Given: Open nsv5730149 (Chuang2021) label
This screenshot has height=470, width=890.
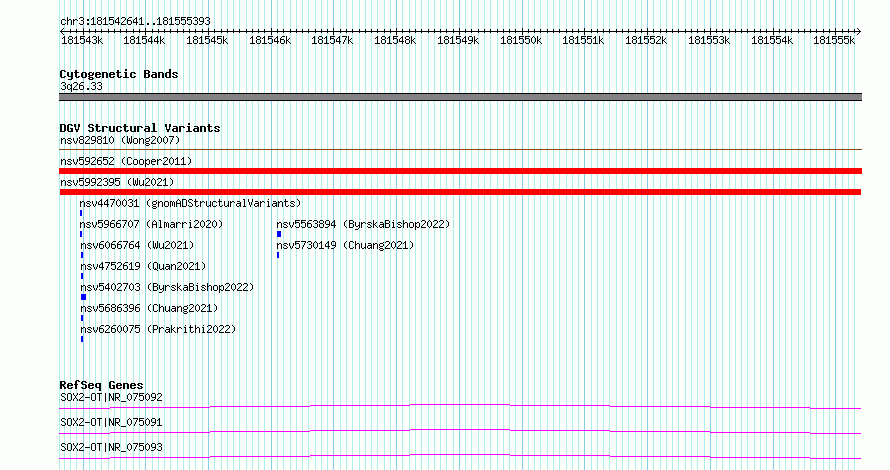Looking at the screenshot, I should [x=346, y=245].
